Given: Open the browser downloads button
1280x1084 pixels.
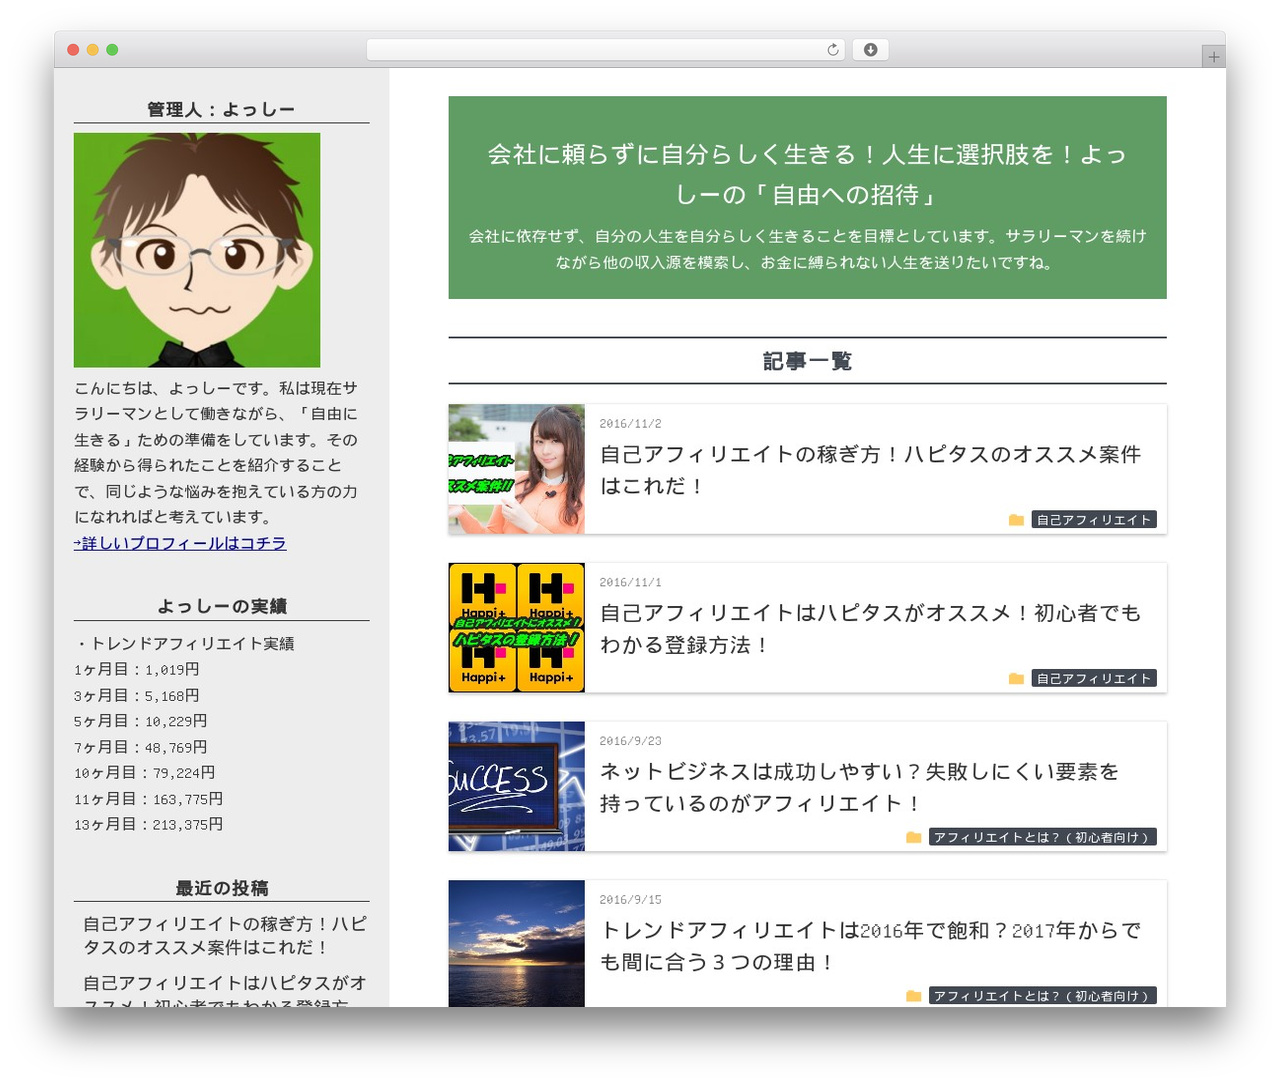Looking at the screenshot, I should (870, 50).
